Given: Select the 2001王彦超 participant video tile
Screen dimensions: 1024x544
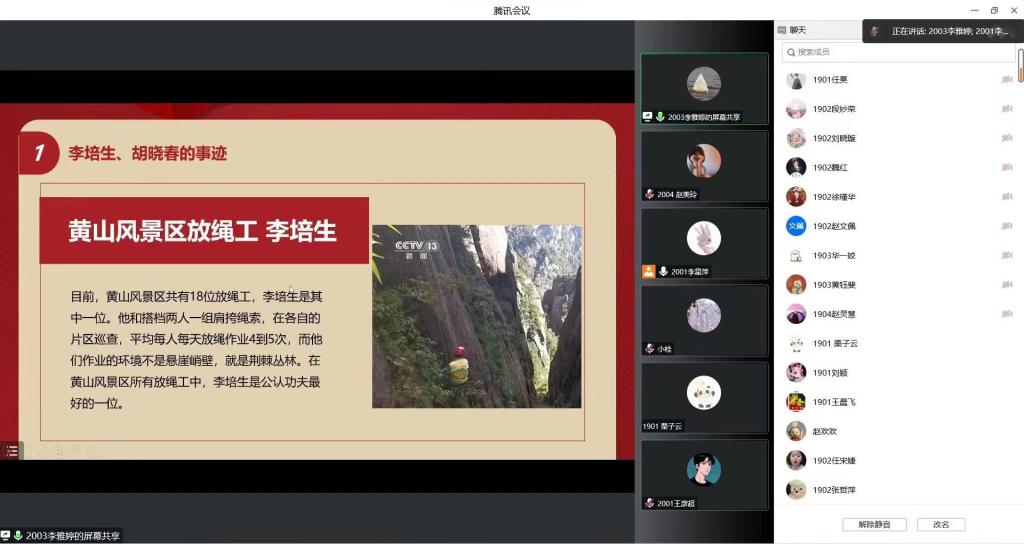Looking at the screenshot, I should (x=704, y=475).
